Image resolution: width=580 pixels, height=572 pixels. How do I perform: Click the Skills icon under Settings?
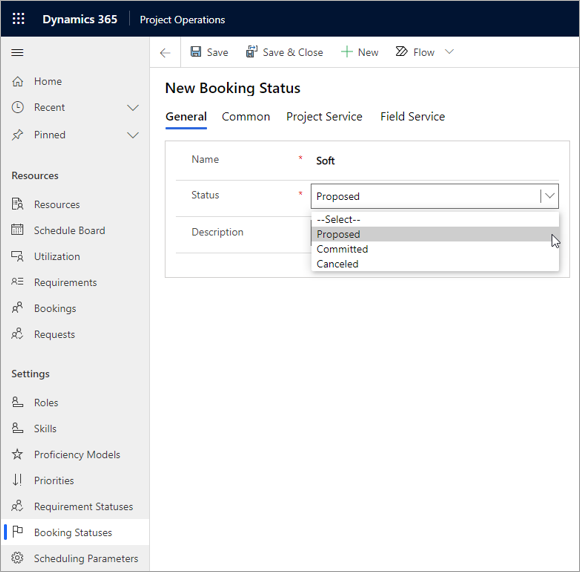(x=17, y=428)
